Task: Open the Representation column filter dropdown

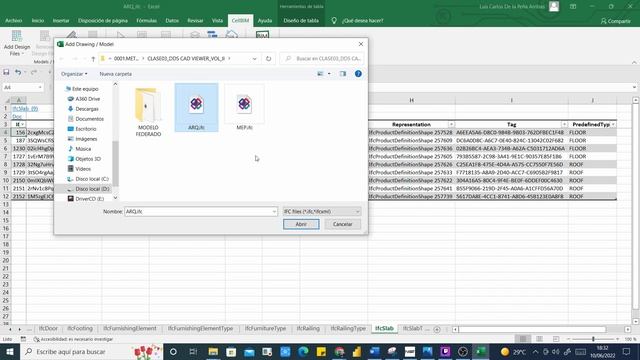Action: pos(451,124)
